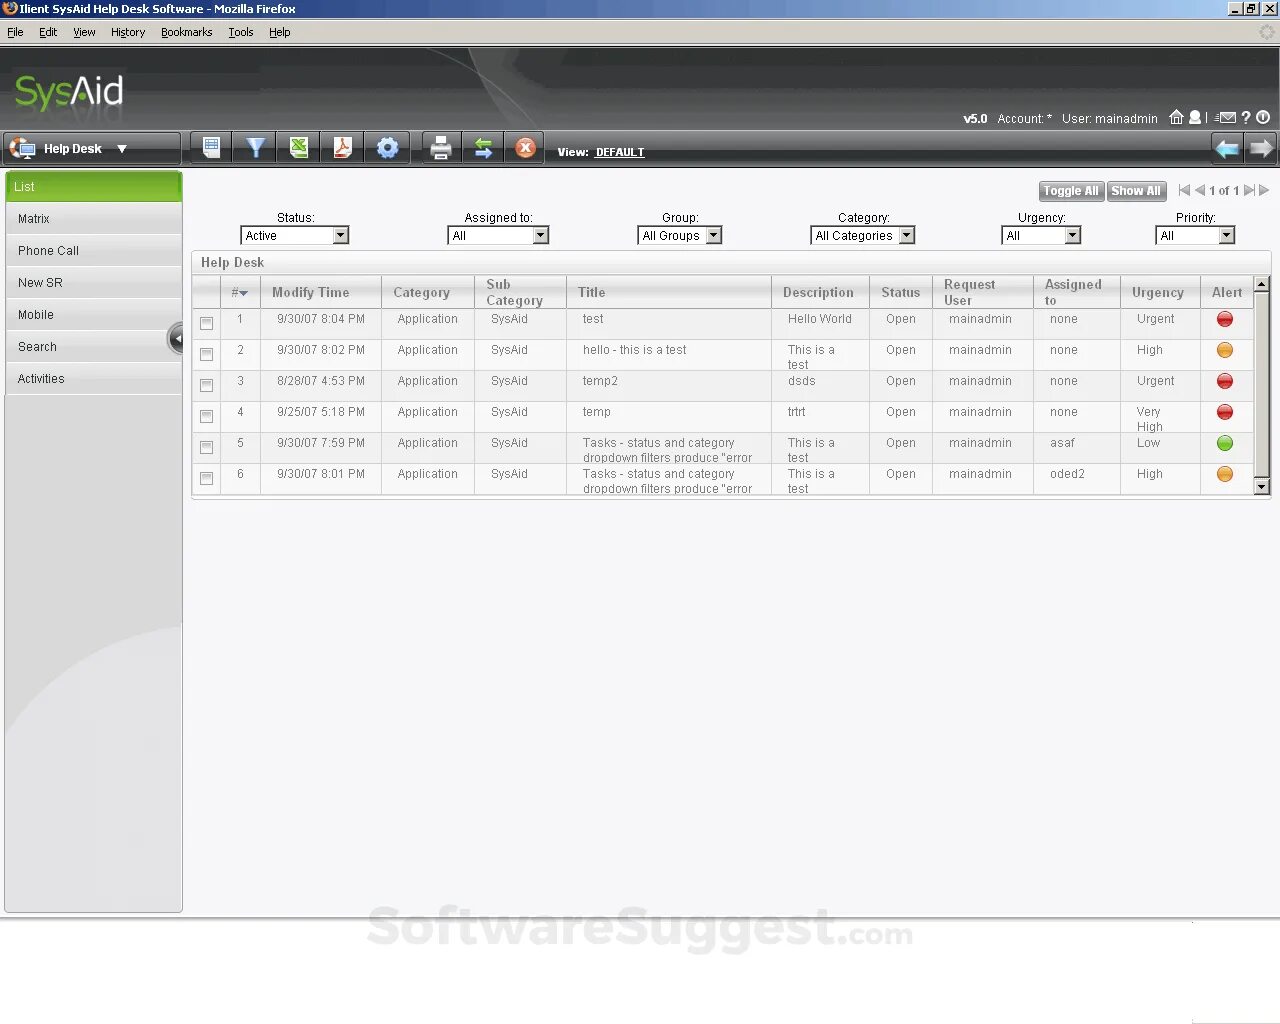
Task: Open the Assigned to dropdown
Action: 498,236
